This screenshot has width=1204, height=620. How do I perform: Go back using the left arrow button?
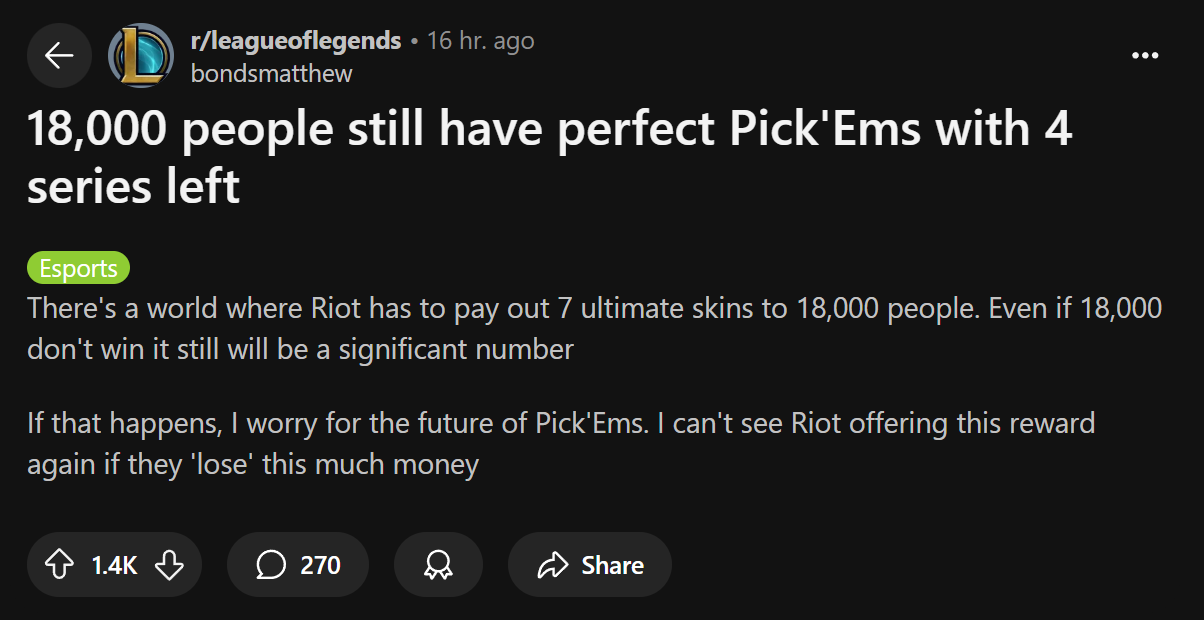coord(59,56)
